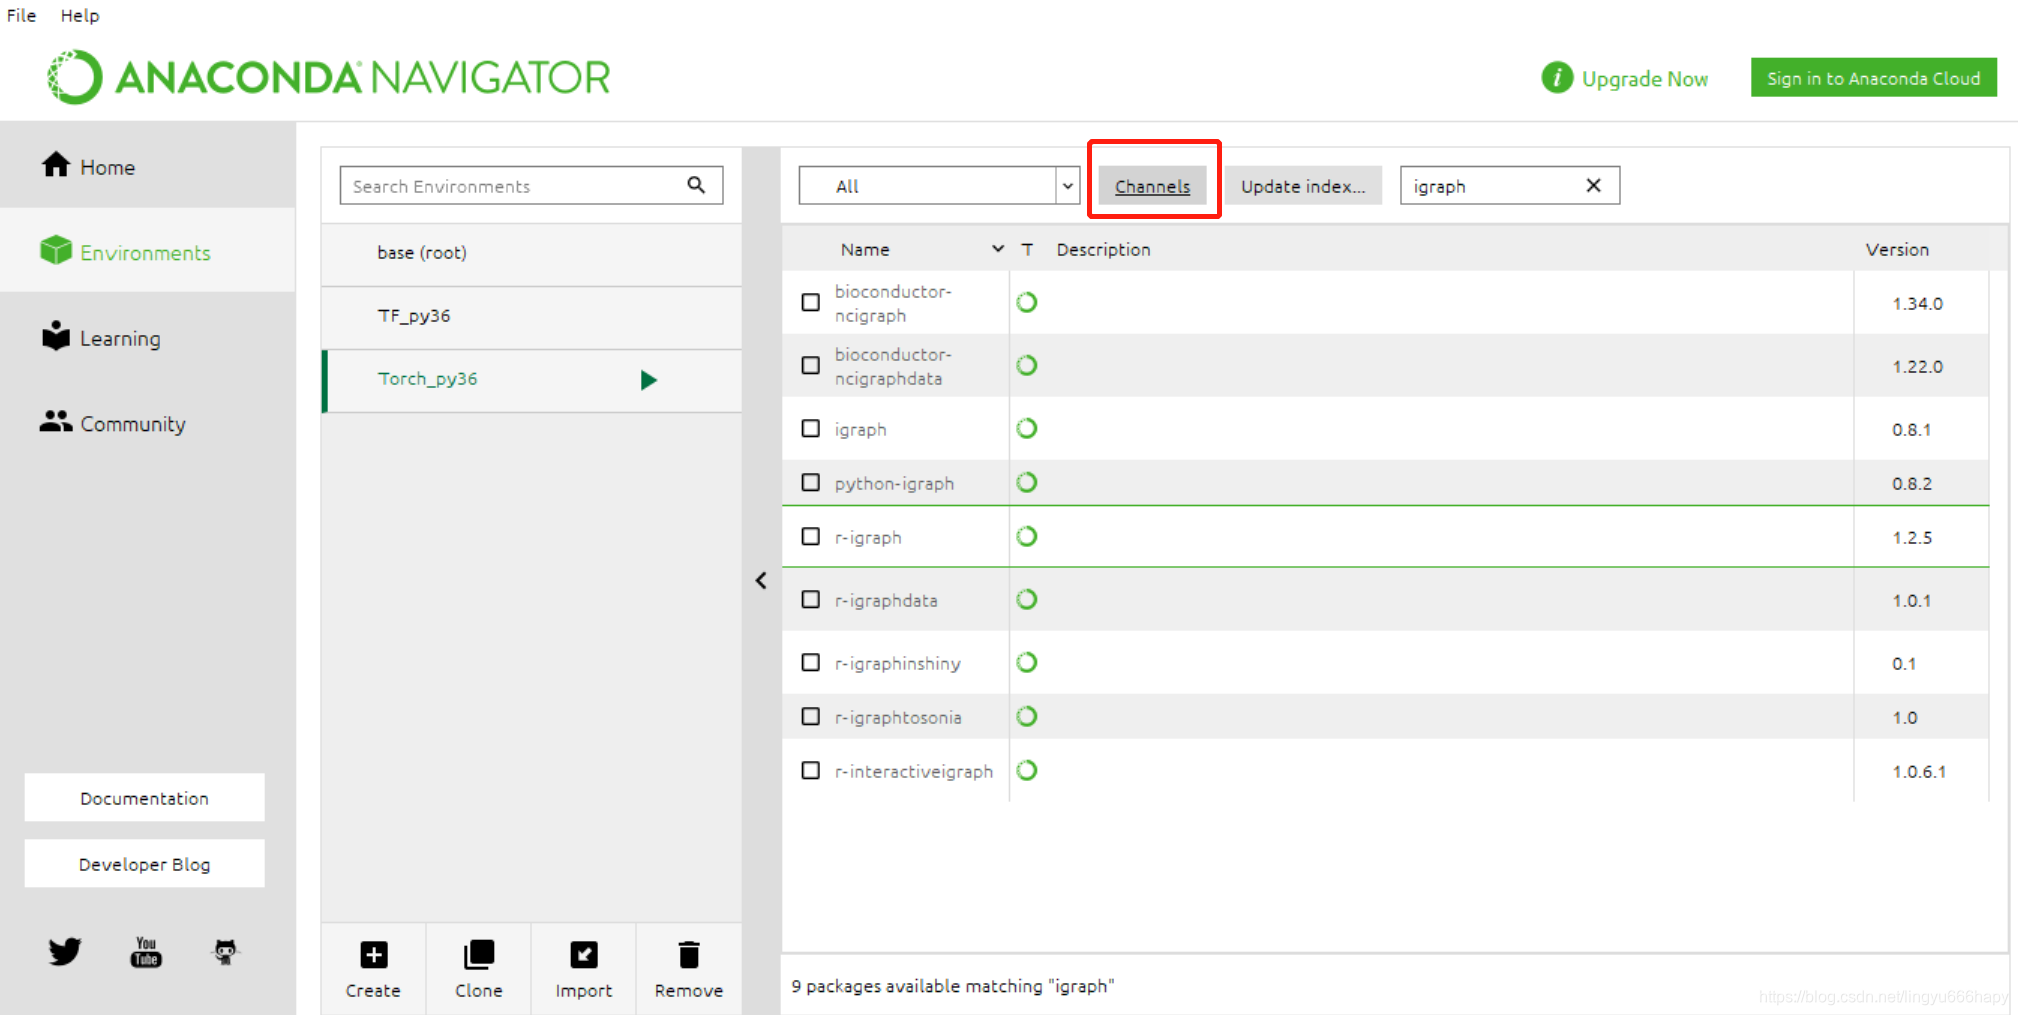Image resolution: width=2018 pixels, height=1015 pixels.
Task: Click version 0.8.2 of python-igraph
Action: point(1911,484)
